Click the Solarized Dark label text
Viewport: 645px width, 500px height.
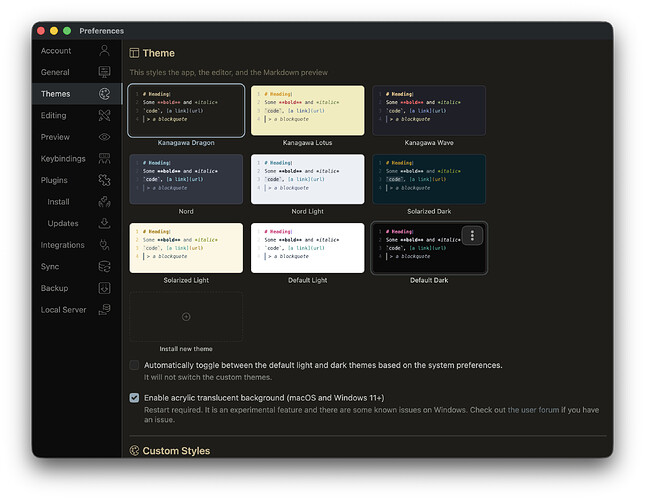(429, 211)
